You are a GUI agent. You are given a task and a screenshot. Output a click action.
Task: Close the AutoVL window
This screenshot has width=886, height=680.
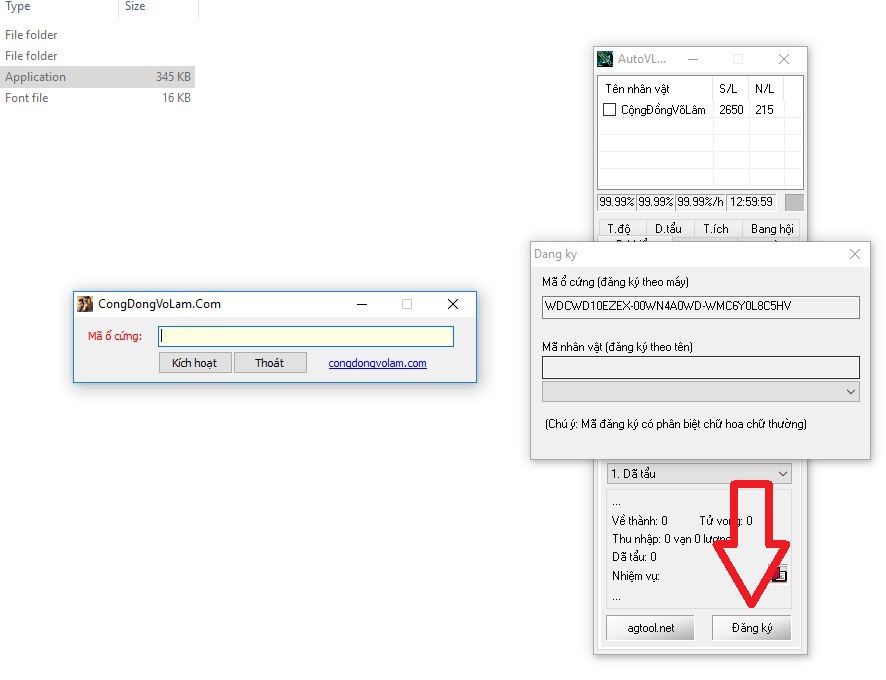[784, 59]
